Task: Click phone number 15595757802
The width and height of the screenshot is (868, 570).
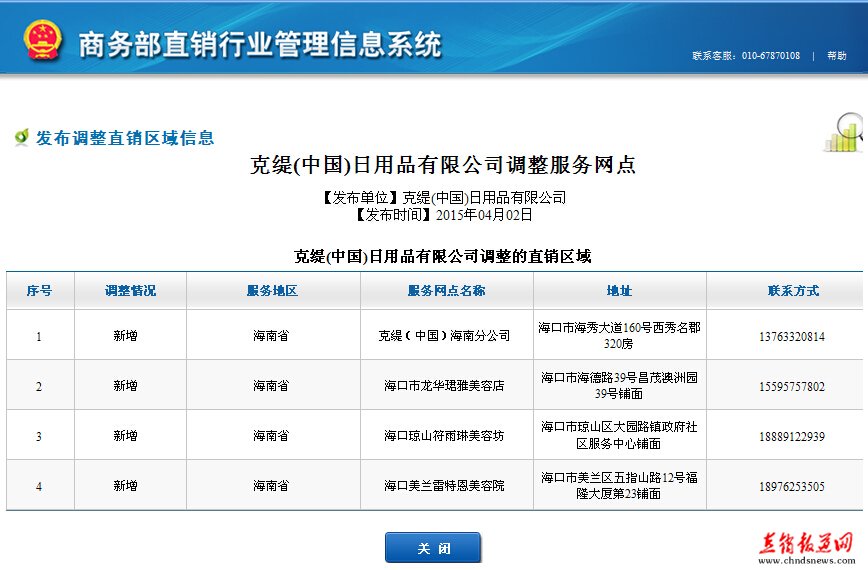Action: coord(792,386)
